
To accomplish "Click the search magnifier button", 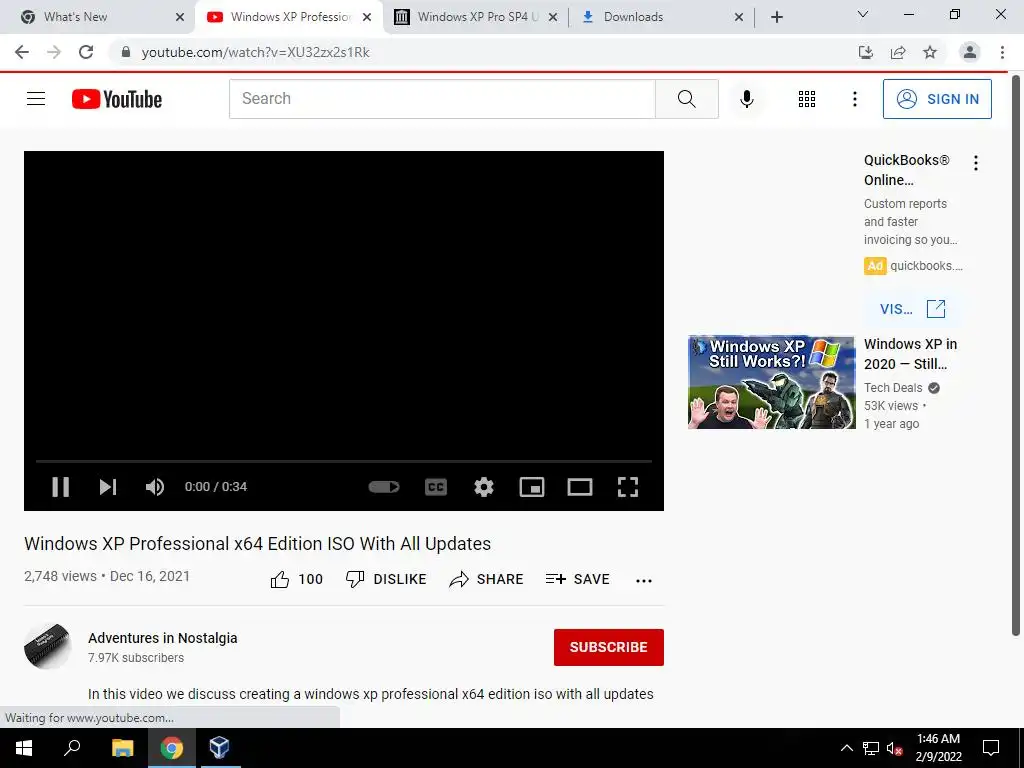I will [686, 99].
